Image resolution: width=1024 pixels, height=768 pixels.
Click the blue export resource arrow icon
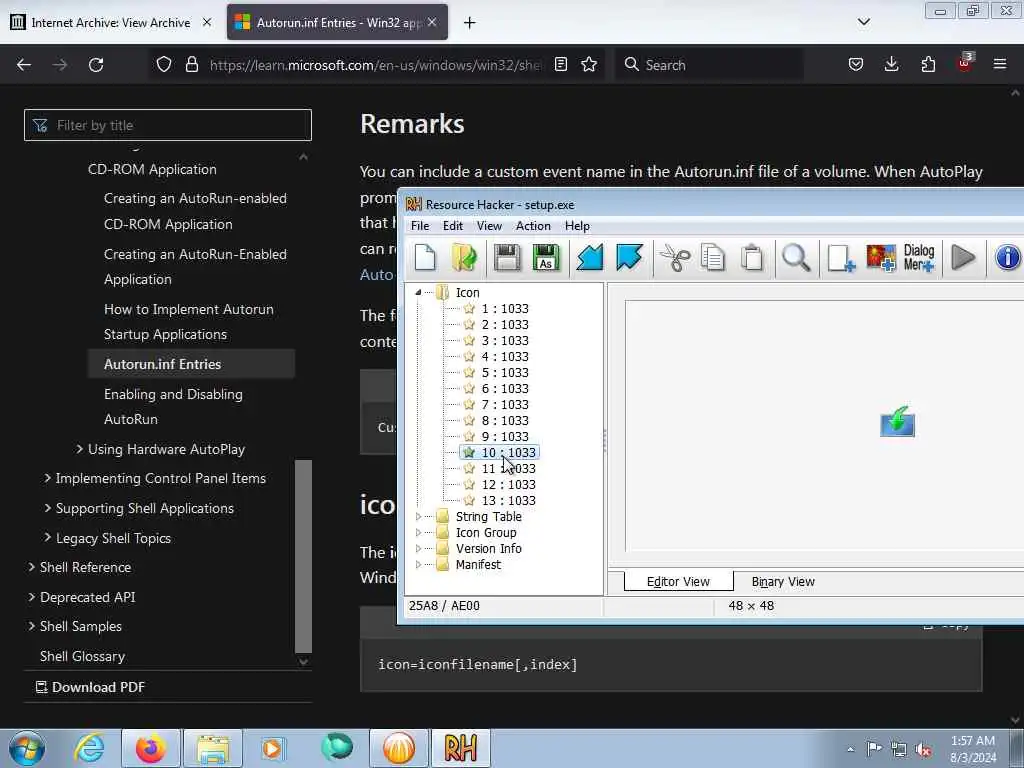click(629, 257)
